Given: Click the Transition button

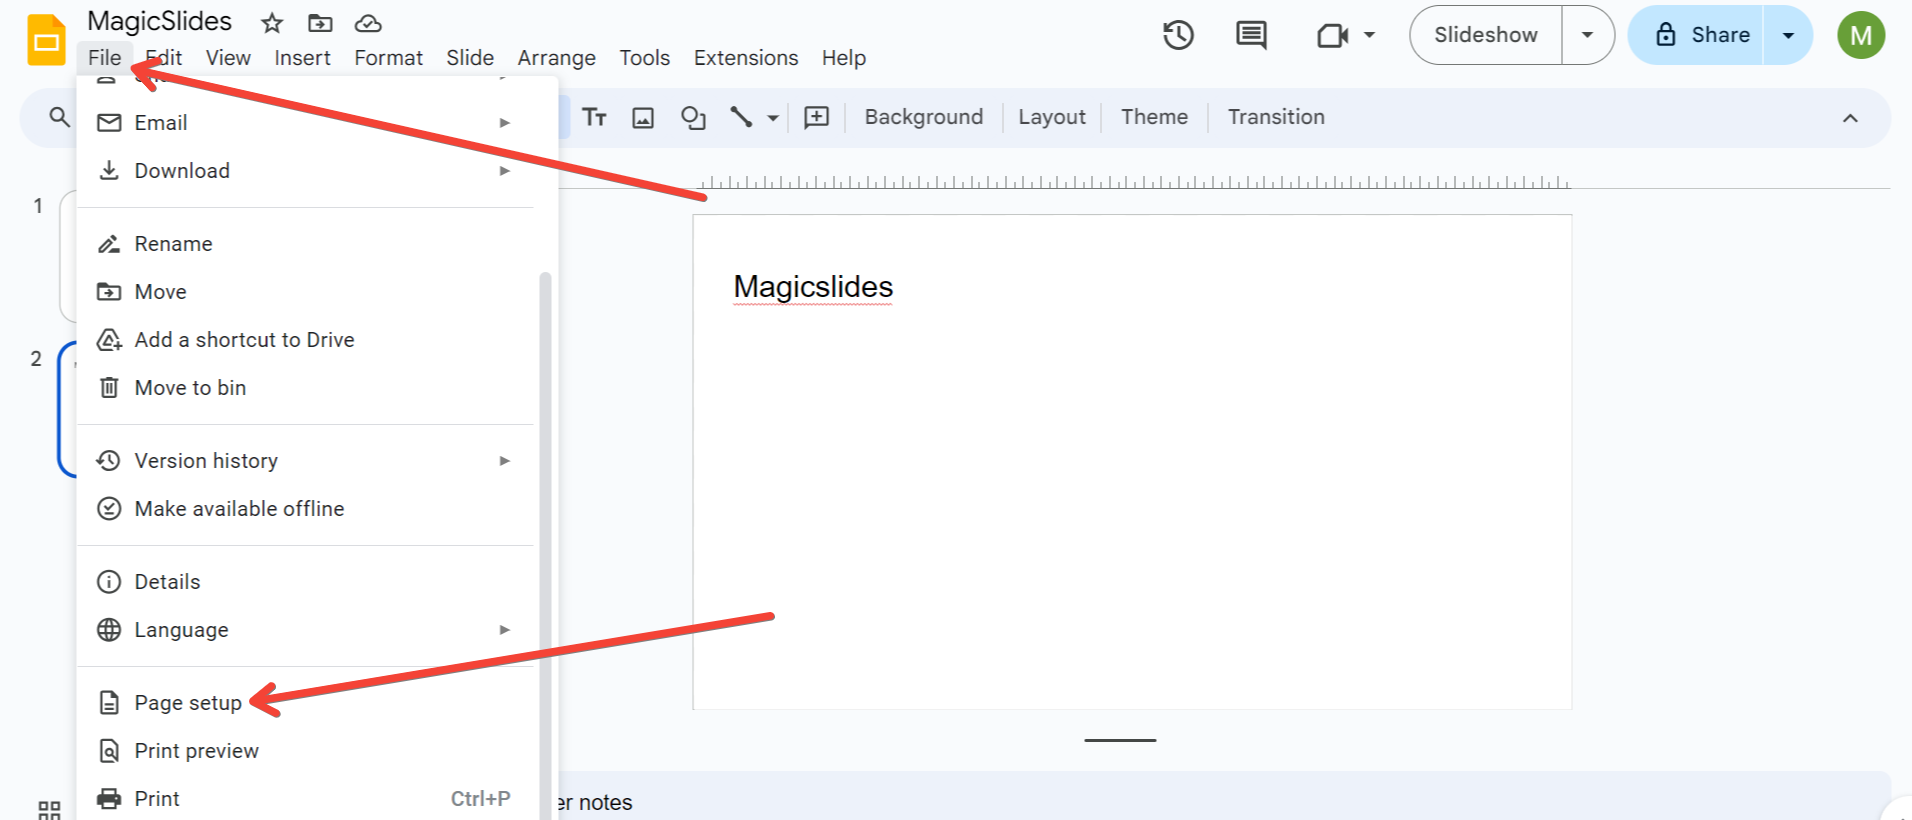Looking at the screenshot, I should (1276, 117).
